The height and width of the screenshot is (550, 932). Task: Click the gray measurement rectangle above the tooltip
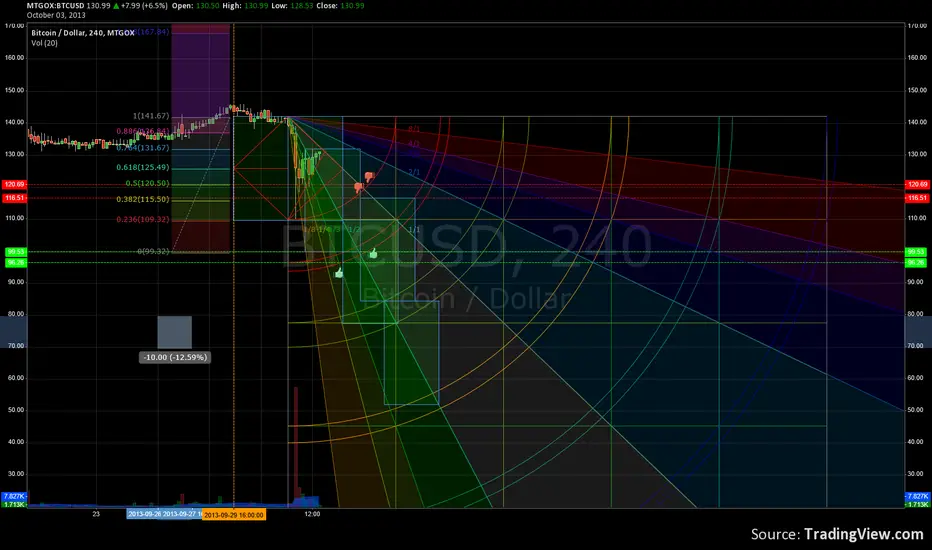tap(175, 332)
